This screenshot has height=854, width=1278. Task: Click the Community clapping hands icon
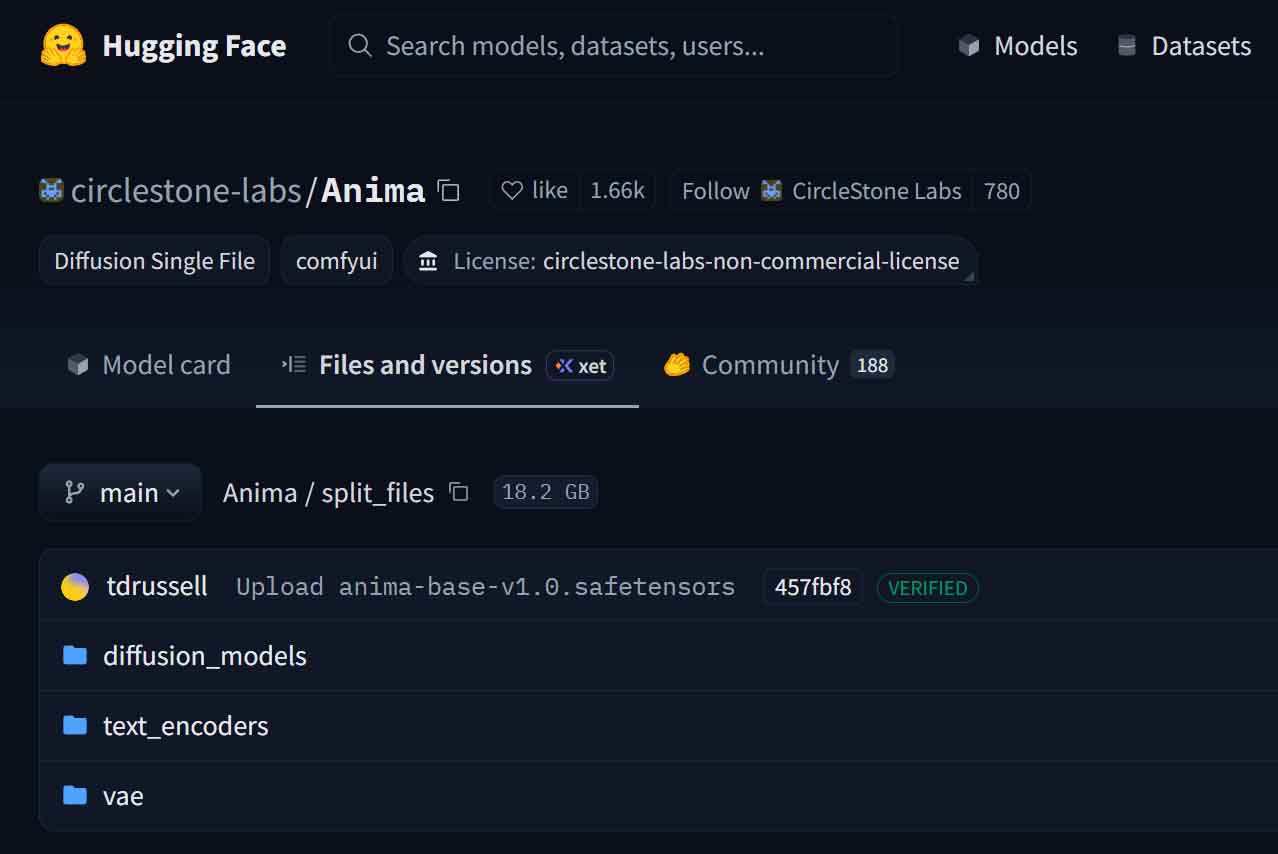click(677, 365)
